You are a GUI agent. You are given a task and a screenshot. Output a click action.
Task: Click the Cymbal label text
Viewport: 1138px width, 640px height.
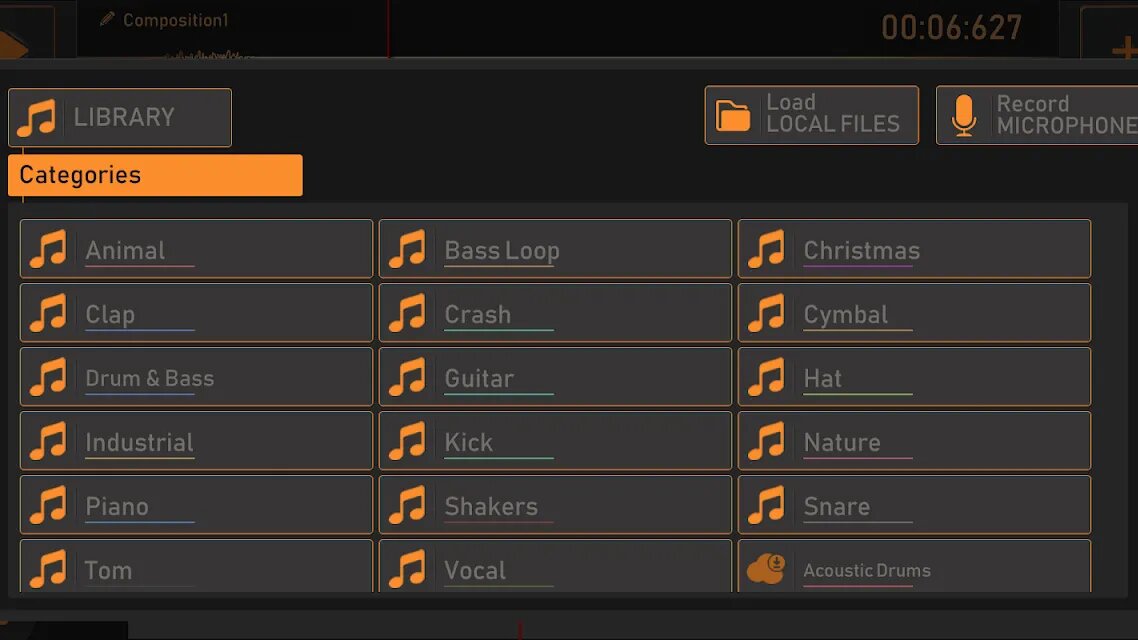tap(846, 315)
